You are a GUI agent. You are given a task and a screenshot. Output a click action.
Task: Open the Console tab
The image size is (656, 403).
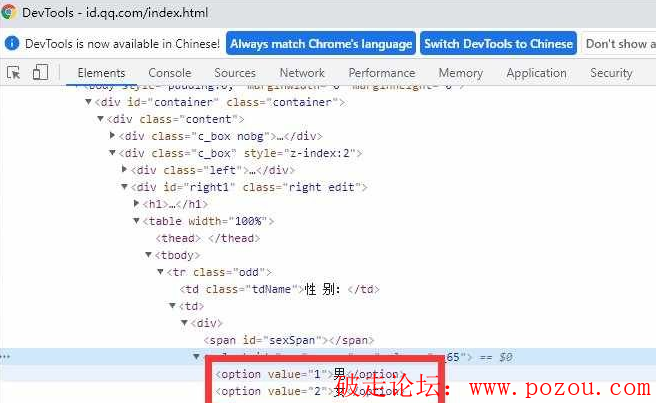click(x=169, y=73)
